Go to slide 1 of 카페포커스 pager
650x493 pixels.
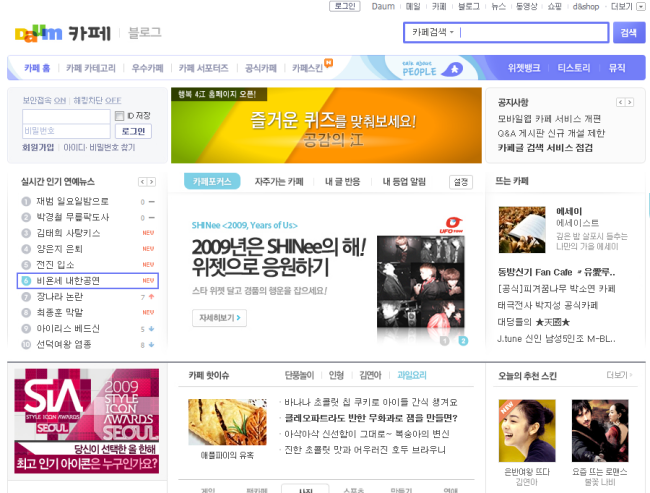coord(445,341)
